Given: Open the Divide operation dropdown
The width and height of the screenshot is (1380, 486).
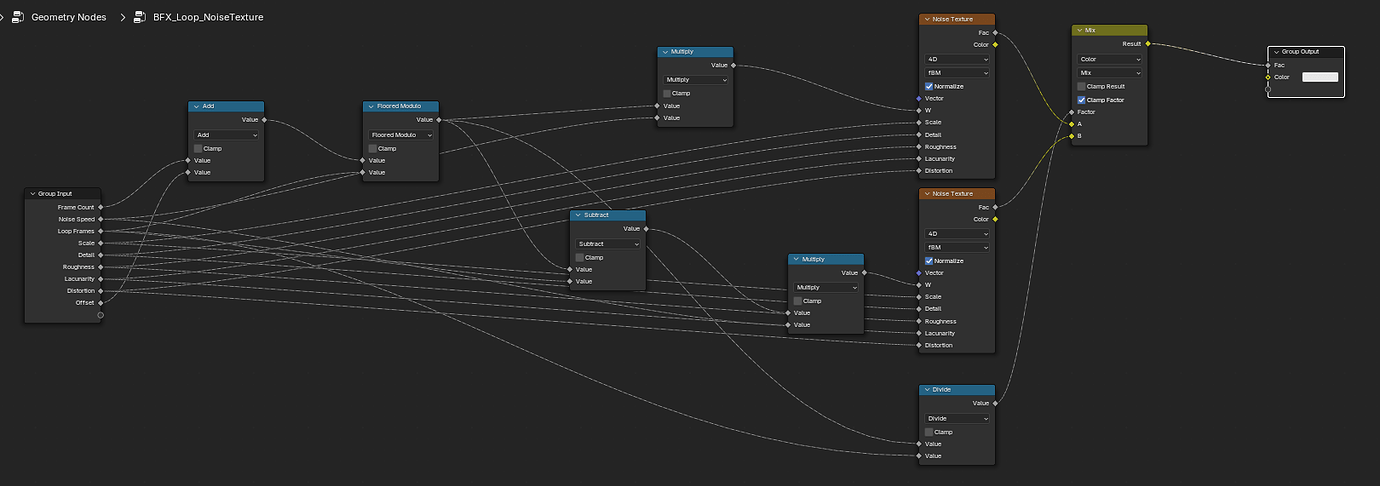Looking at the screenshot, I should coord(957,418).
